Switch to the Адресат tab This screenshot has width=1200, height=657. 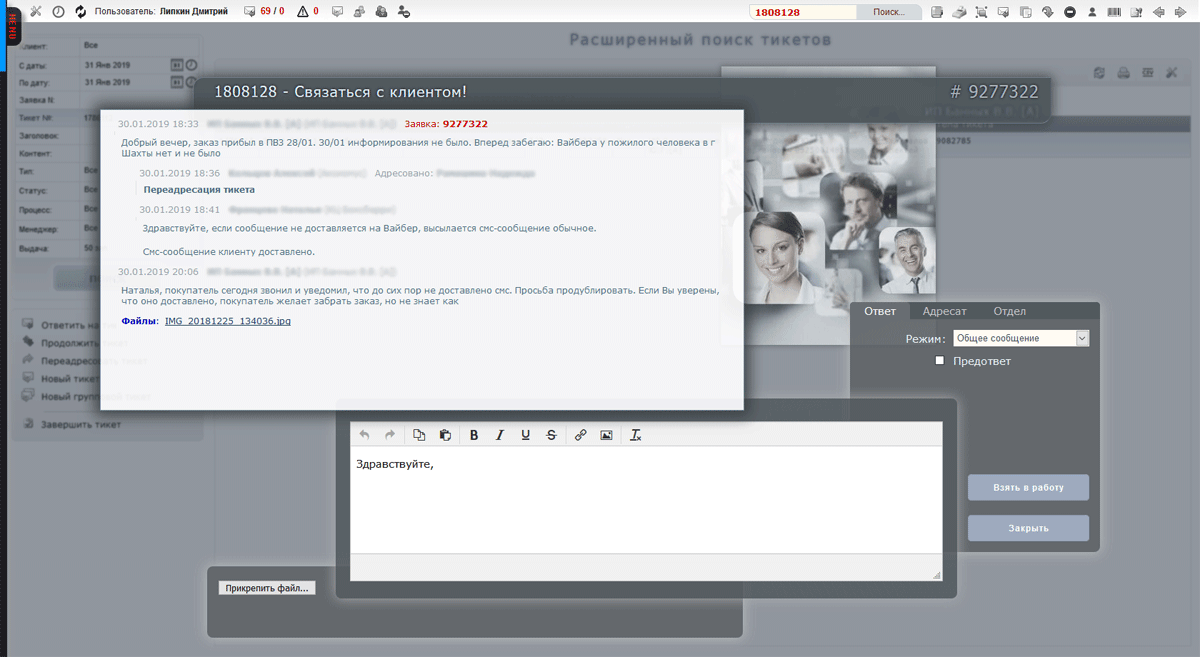tap(944, 311)
